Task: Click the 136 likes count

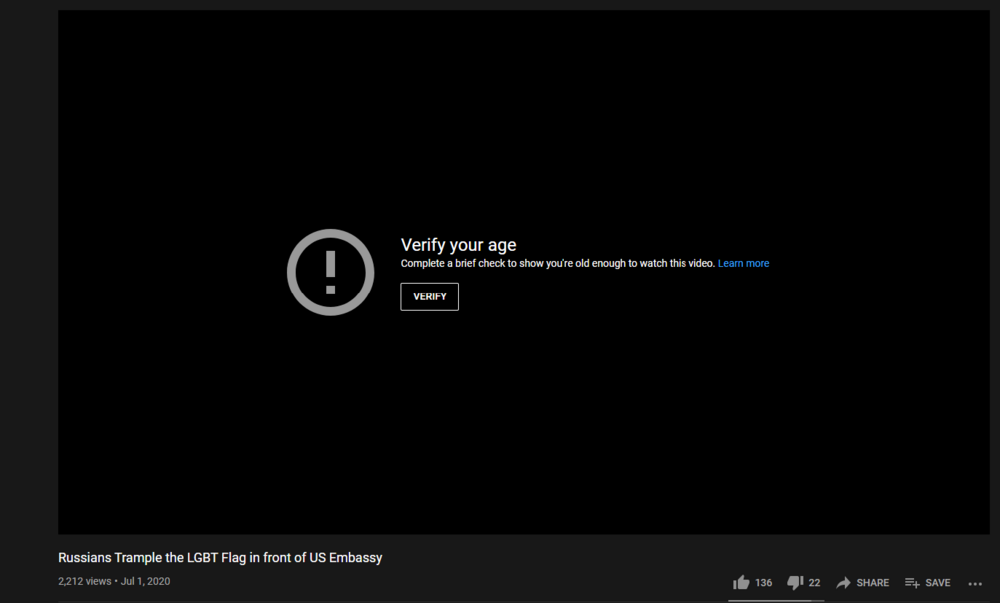Action: [763, 583]
